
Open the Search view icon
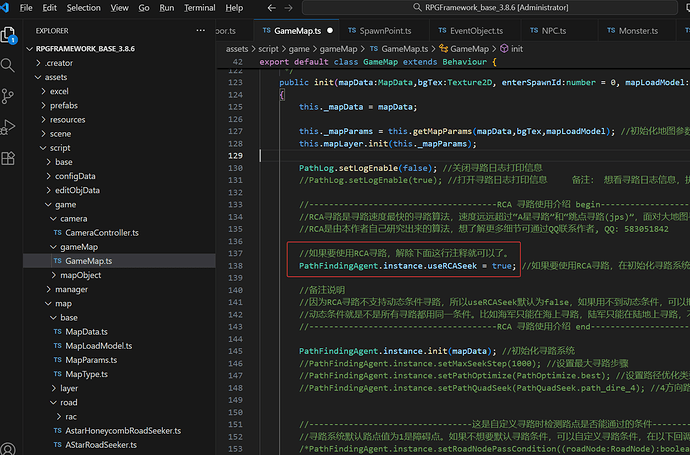click(9, 66)
